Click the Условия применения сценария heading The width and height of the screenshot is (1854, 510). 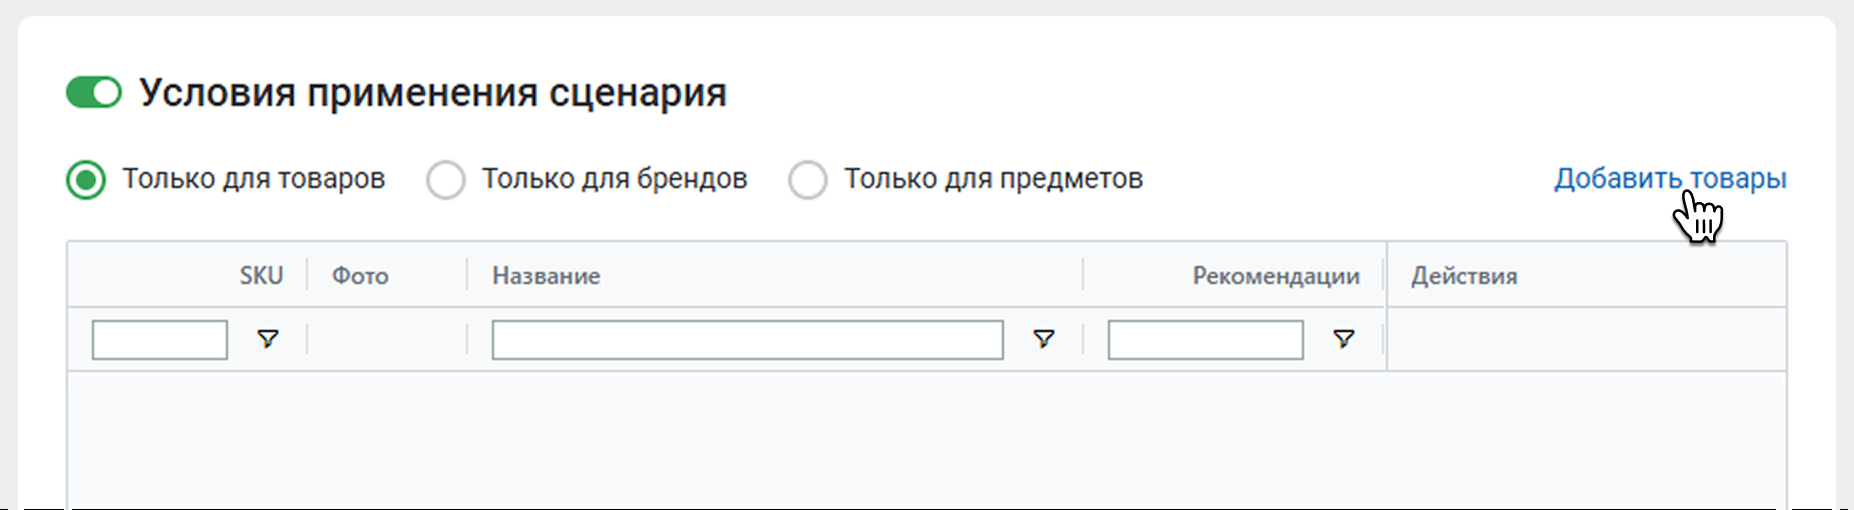(x=432, y=93)
